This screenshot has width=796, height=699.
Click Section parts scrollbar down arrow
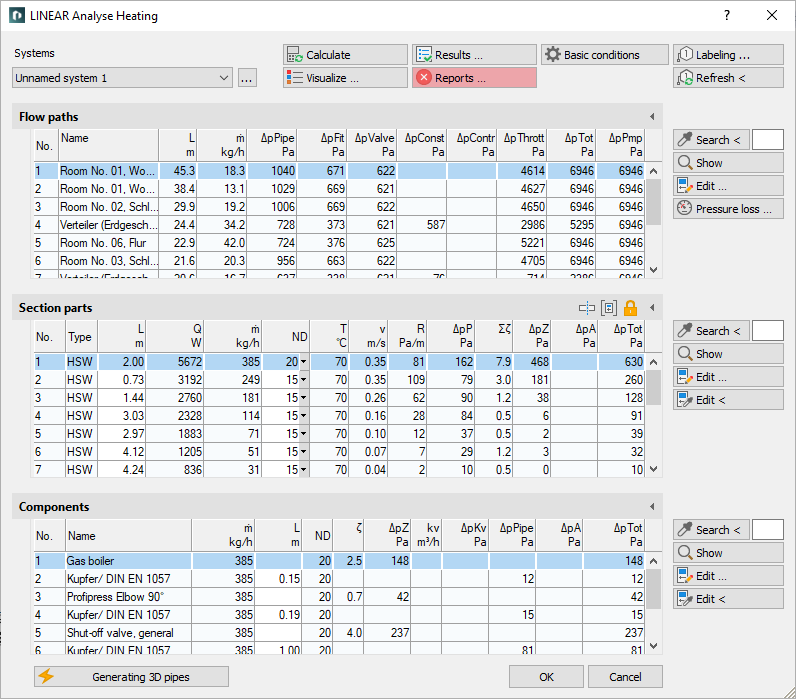[x=653, y=469]
